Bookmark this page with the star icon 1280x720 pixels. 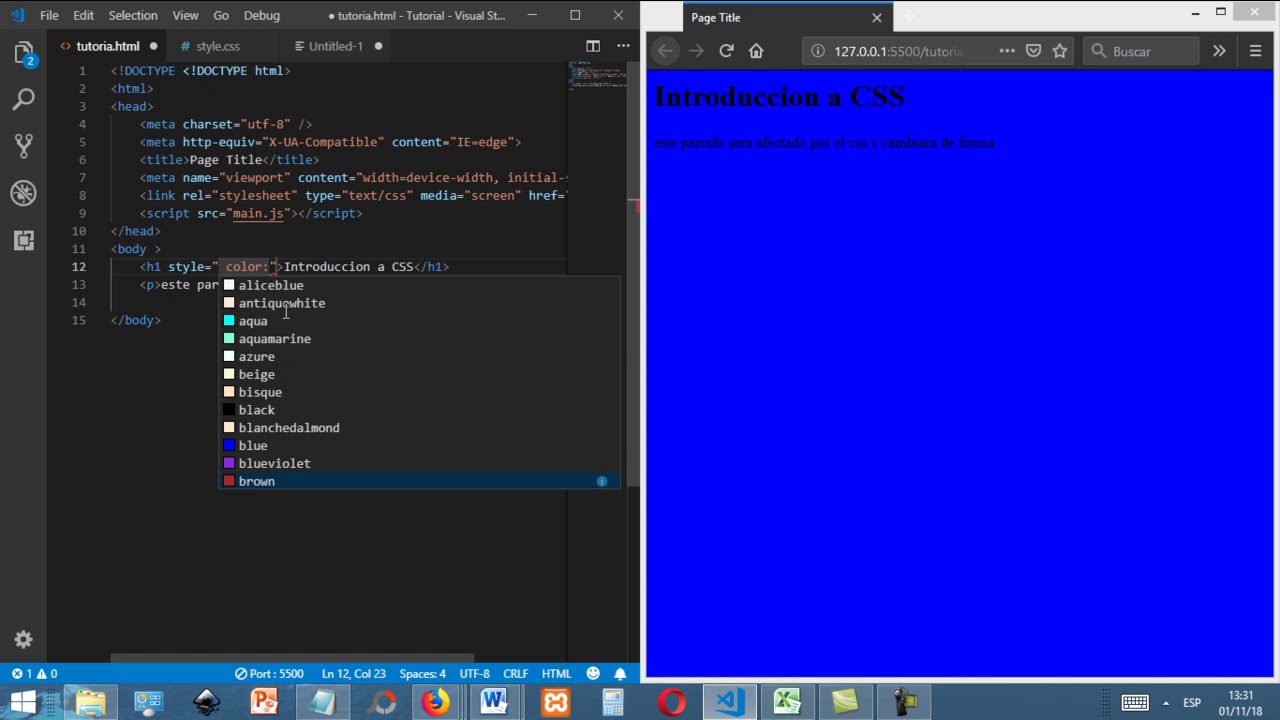(1060, 51)
